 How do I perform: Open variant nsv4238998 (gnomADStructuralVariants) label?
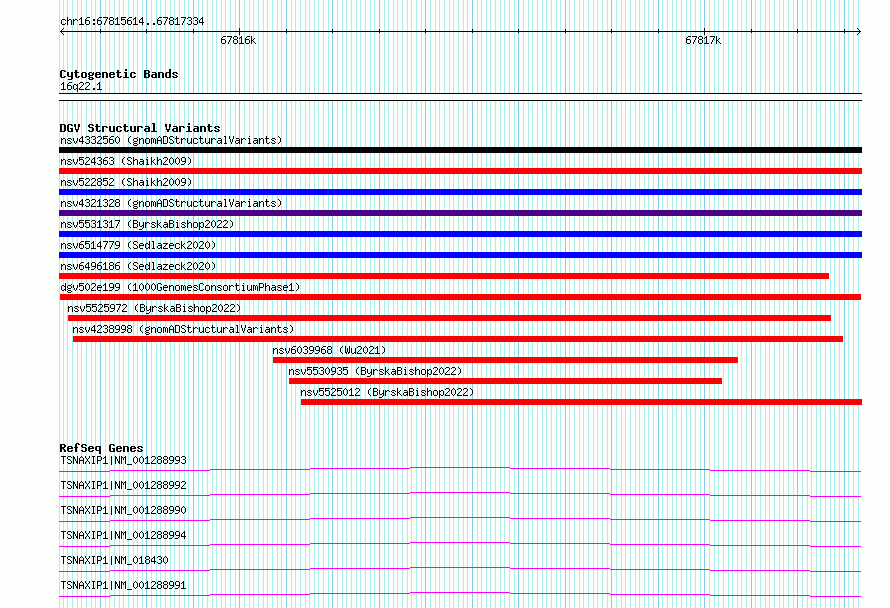pos(183,329)
